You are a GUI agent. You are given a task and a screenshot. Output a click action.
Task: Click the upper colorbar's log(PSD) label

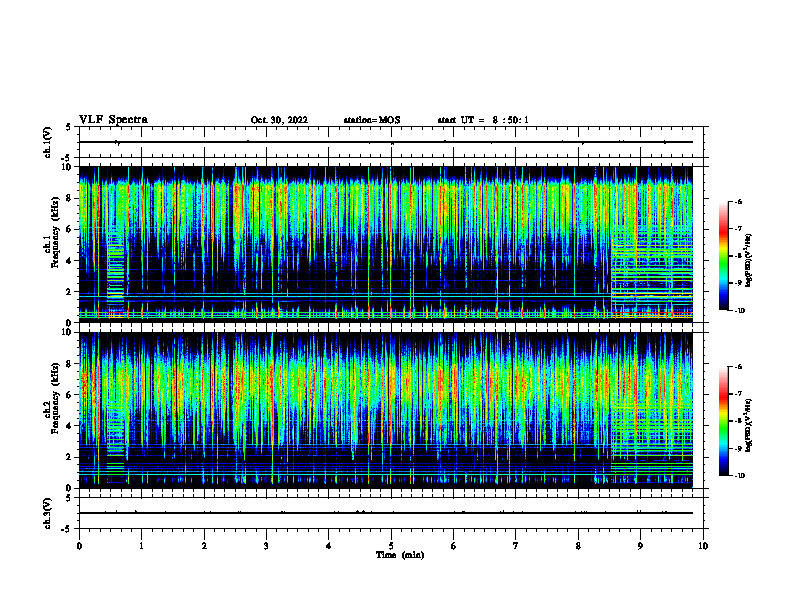point(749,261)
